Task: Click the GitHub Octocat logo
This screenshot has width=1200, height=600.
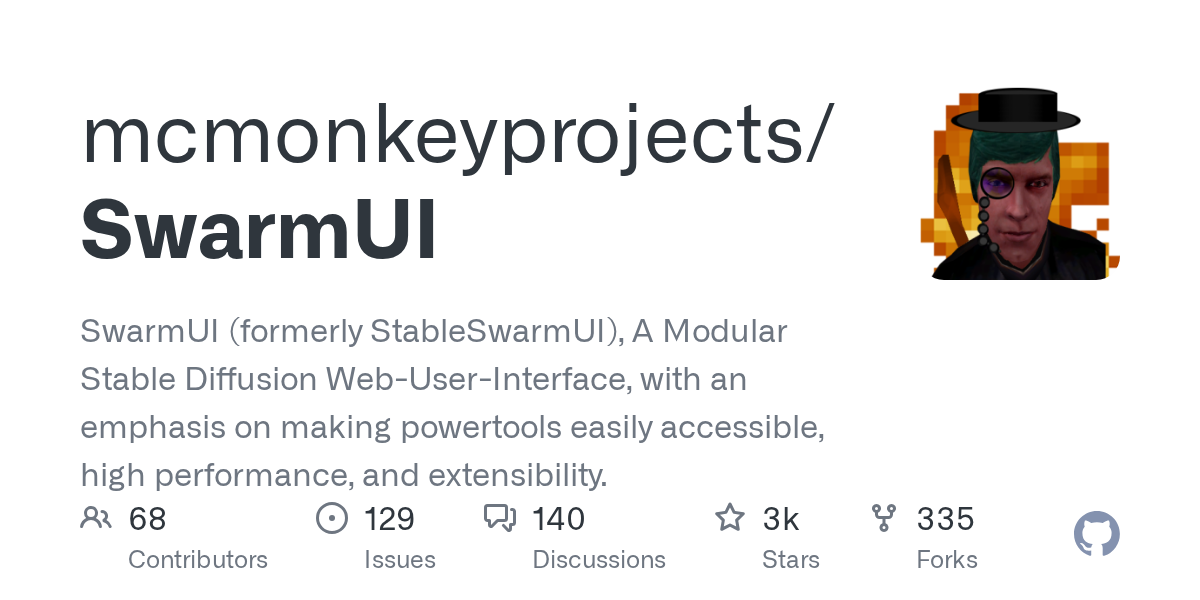Action: point(1096,534)
